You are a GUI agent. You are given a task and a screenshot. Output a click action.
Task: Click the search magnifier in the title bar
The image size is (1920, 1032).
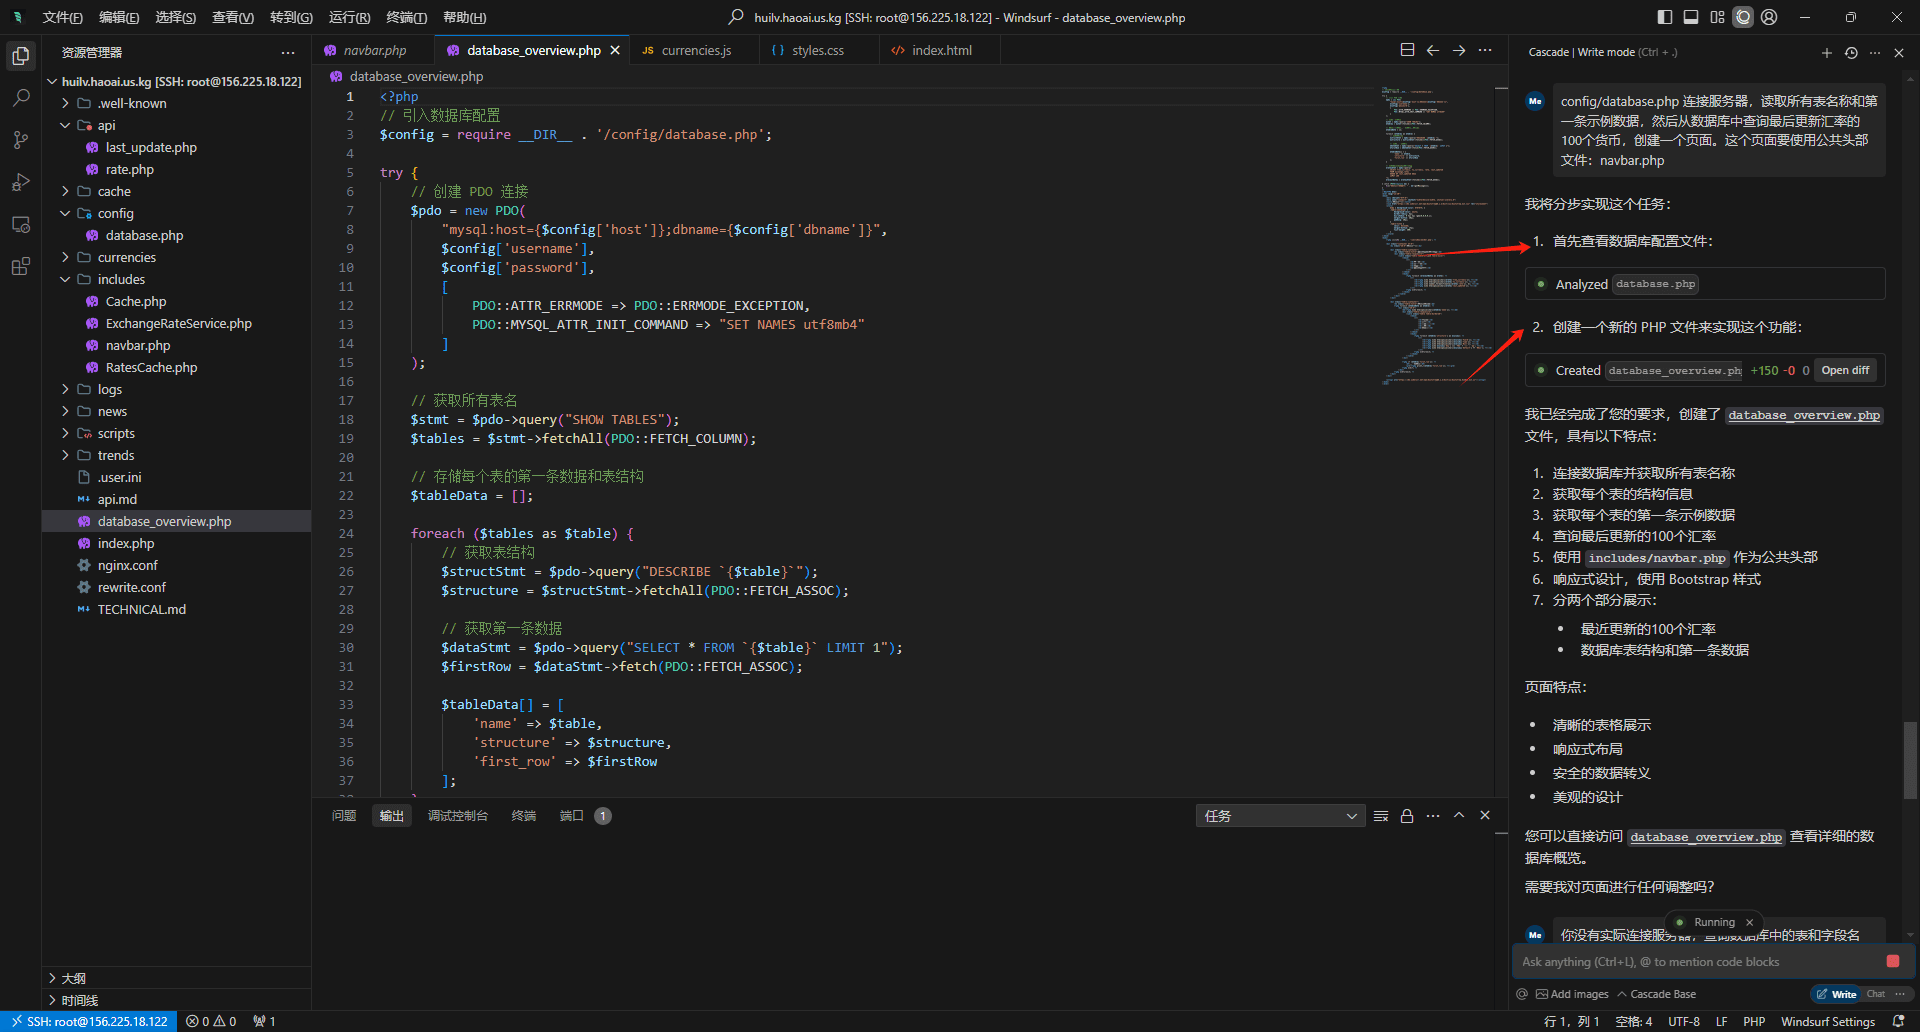tap(736, 17)
